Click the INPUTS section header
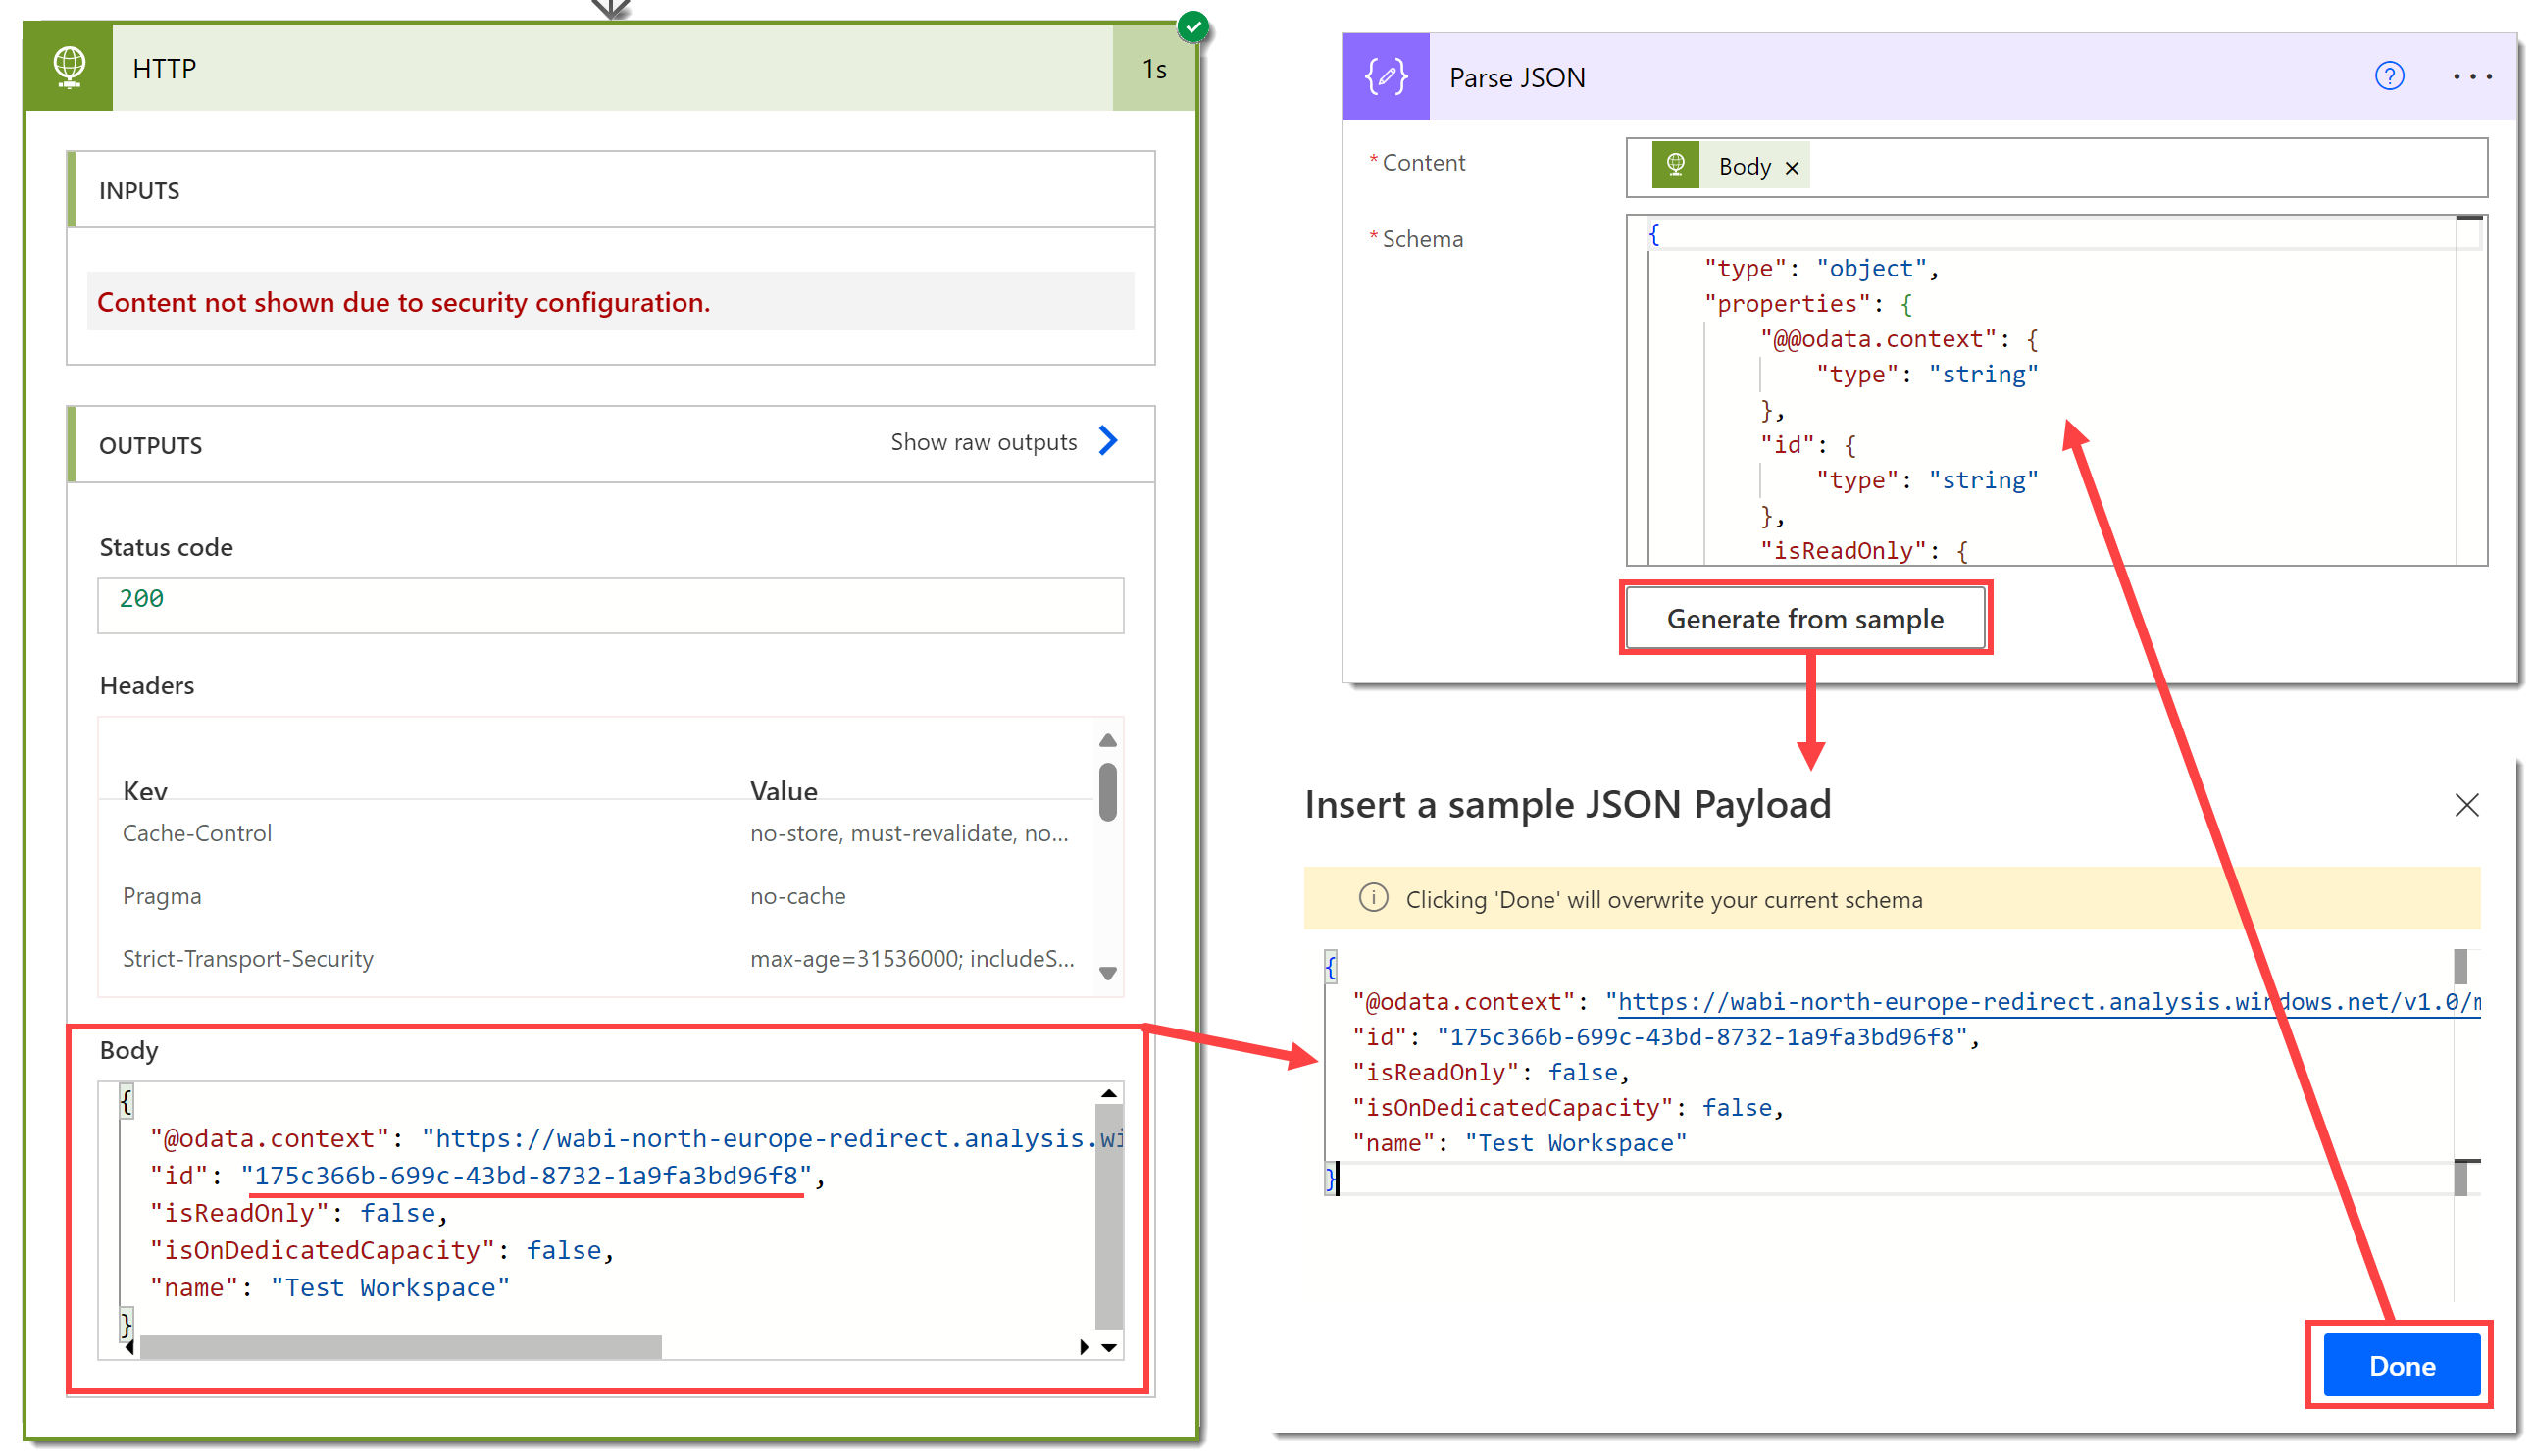 click(x=613, y=190)
